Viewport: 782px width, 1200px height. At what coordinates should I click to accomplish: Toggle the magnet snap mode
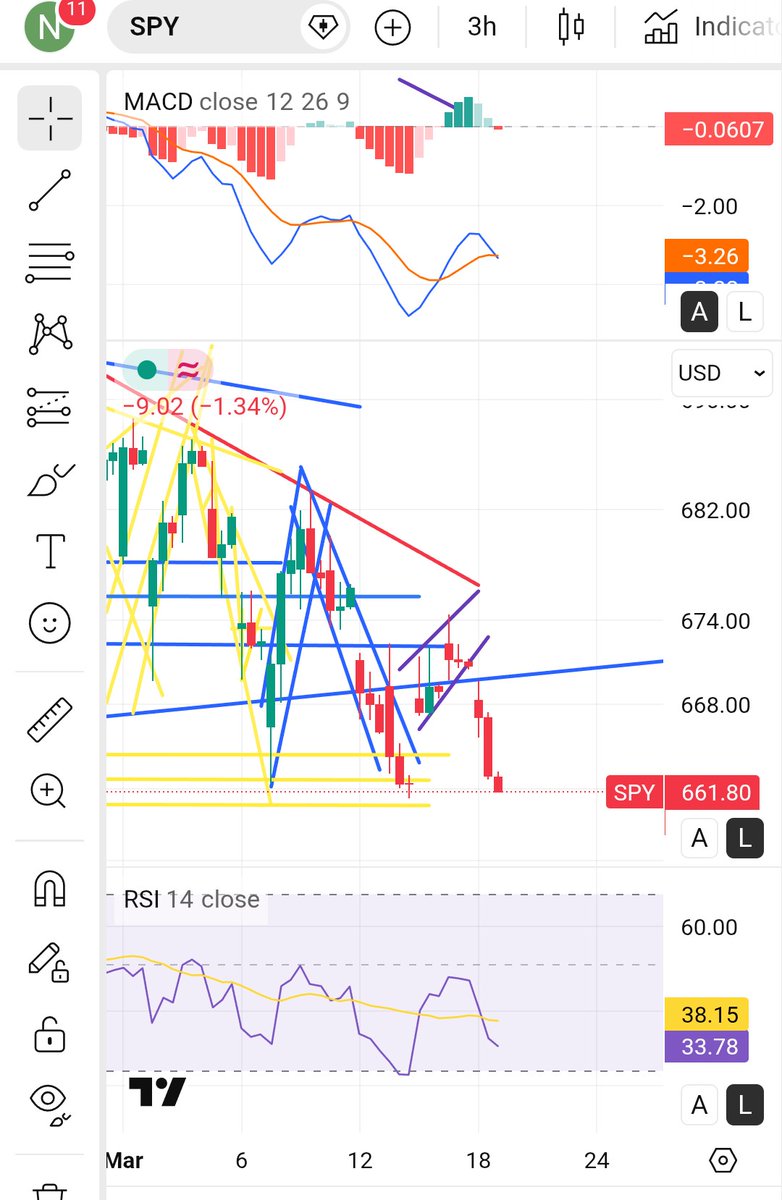(50, 887)
